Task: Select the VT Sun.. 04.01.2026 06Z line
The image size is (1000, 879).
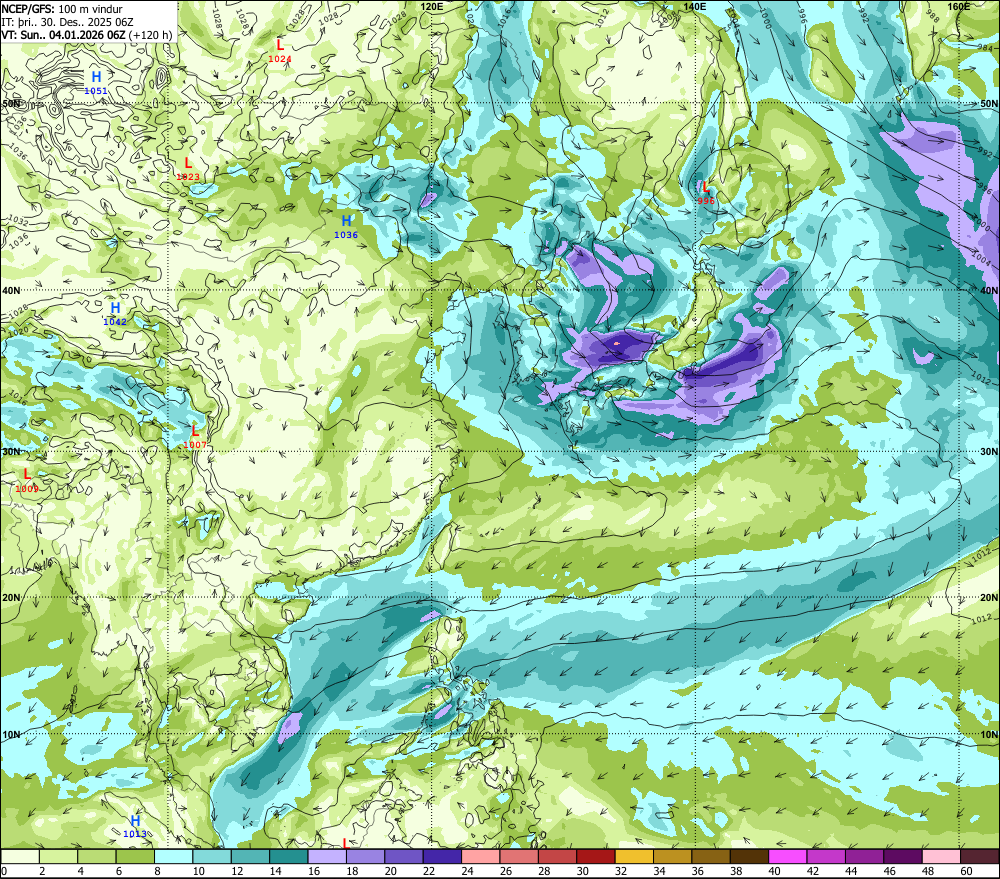Action: pyautogui.click(x=87, y=34)
